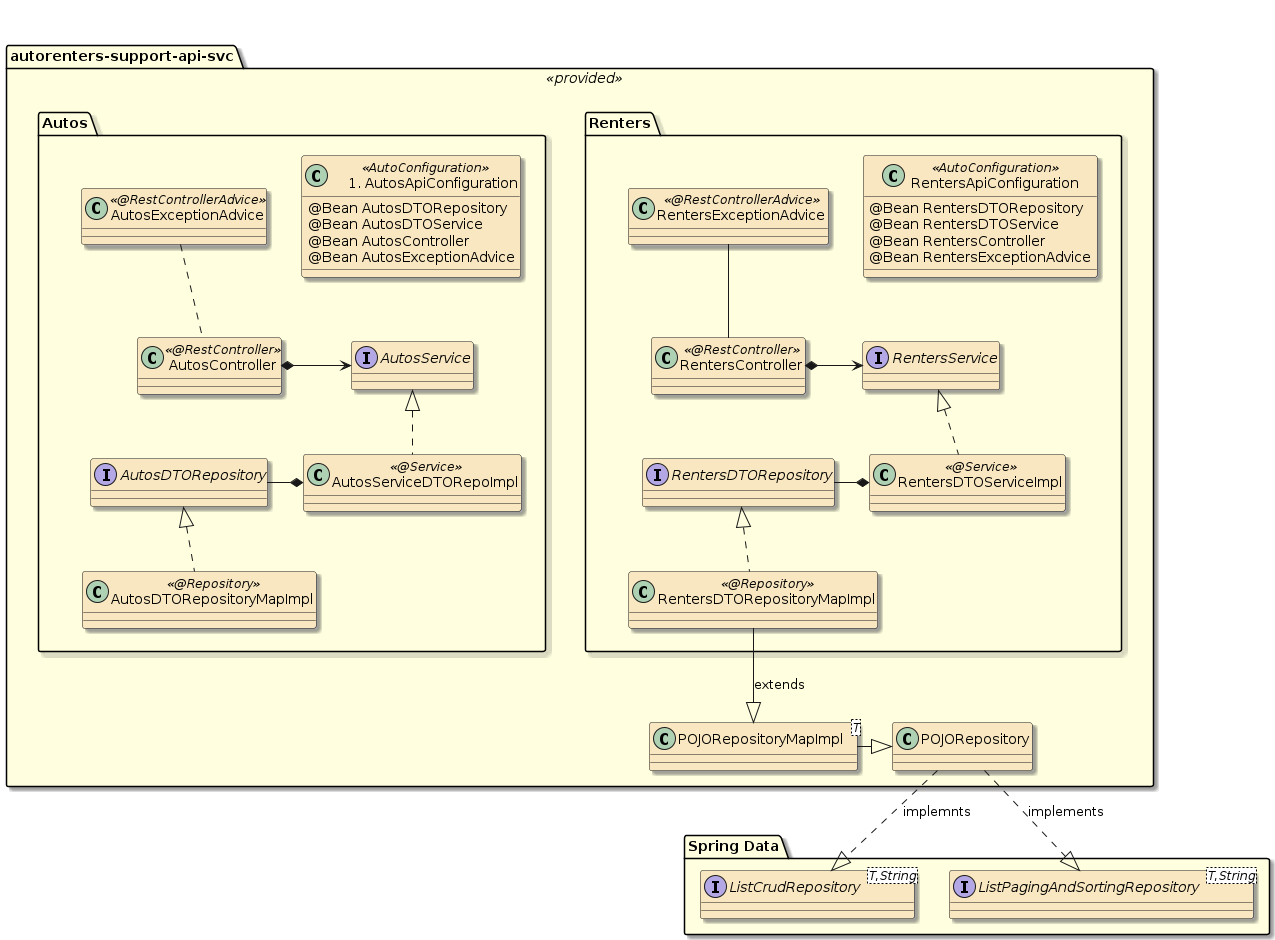Select the Renters package tab label
This screenshot has width=1275, height=940.
click(x=620, y=123)
